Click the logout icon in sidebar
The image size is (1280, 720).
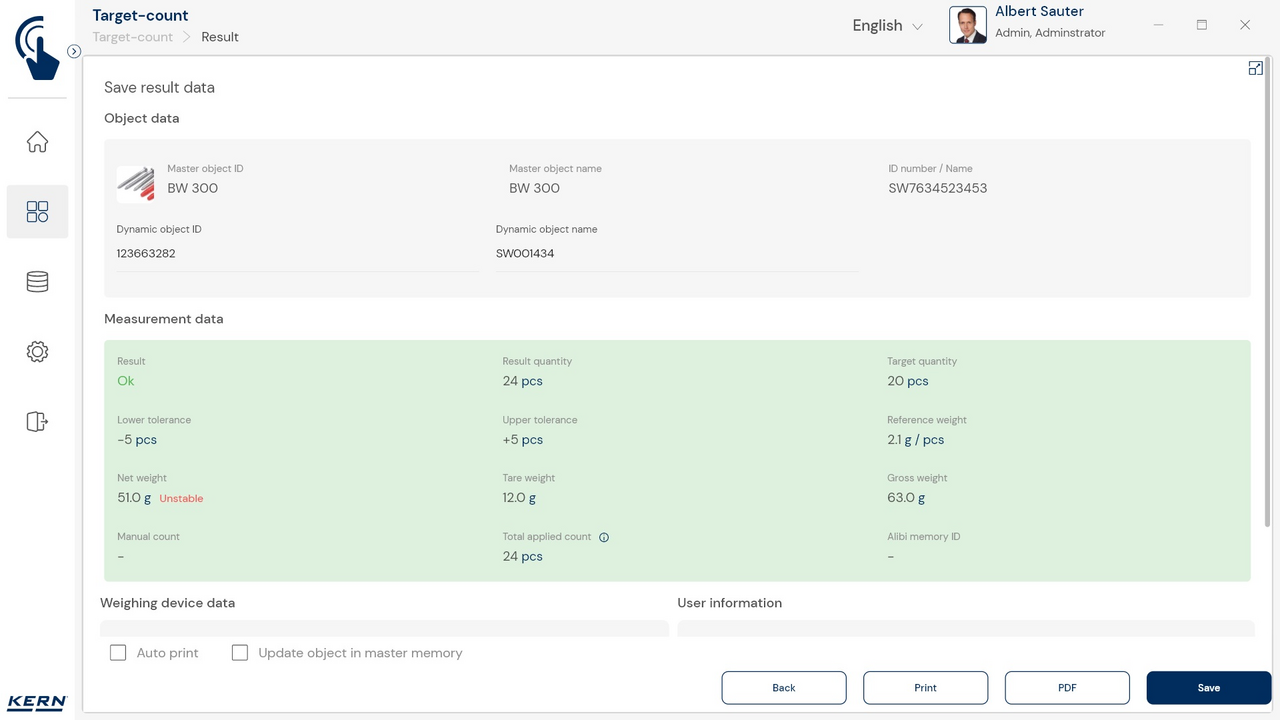[x=37, y=422]
